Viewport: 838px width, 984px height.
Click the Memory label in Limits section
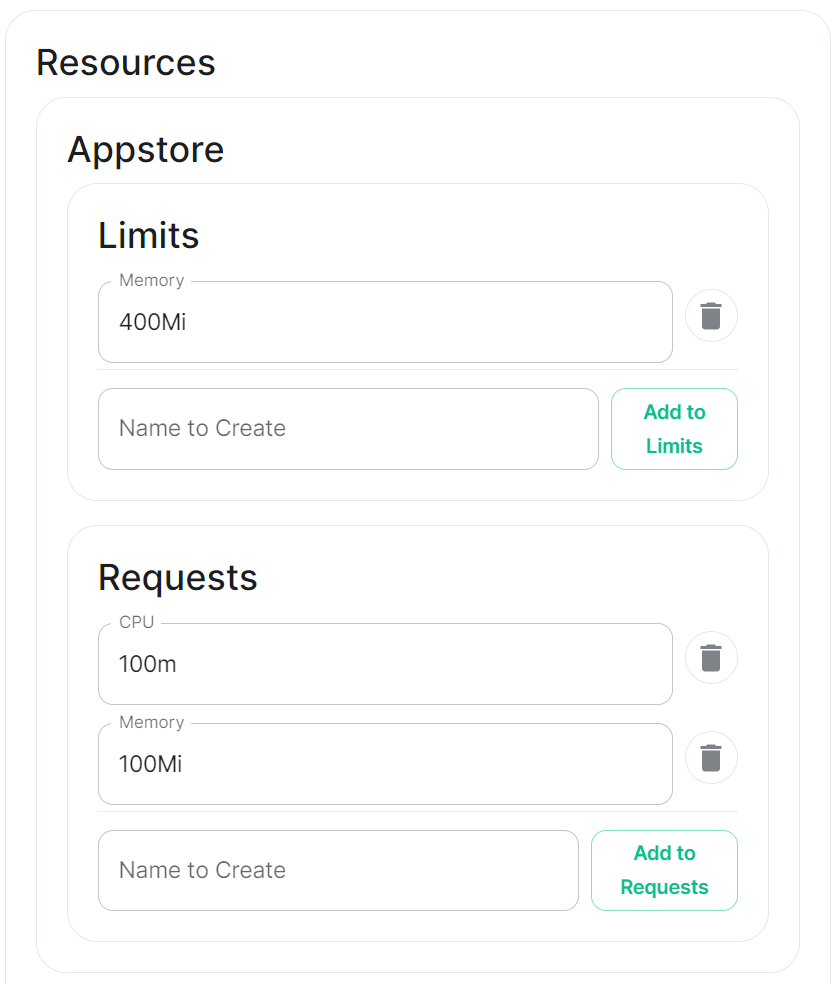click(x=152, y=281)
